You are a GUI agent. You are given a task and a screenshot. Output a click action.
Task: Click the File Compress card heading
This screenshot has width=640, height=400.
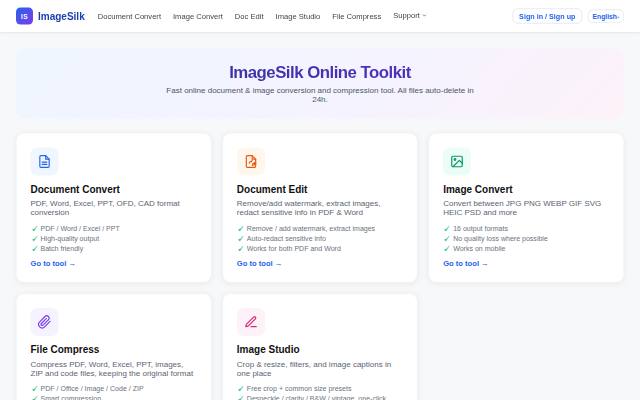coord(64,349)
